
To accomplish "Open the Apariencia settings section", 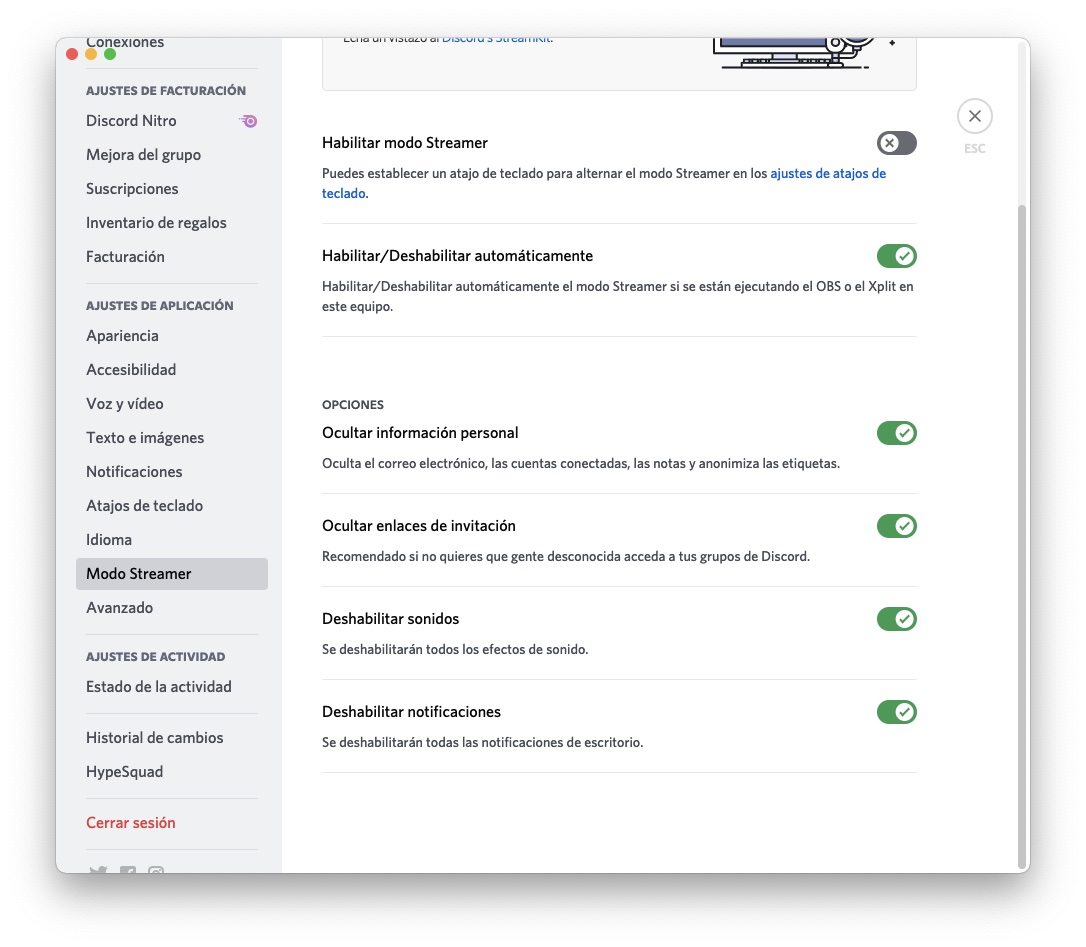I will 122,336.
